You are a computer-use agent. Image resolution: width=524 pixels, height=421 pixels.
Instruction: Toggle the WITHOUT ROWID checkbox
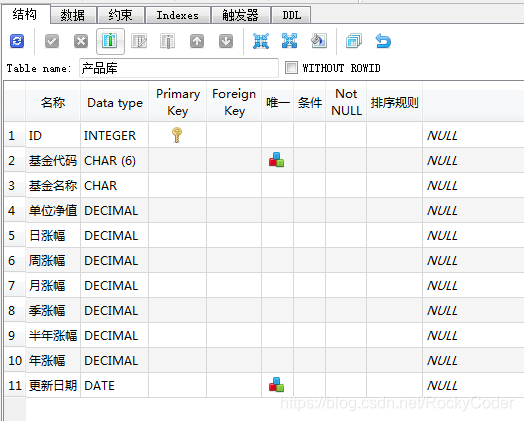(x=291, y=68)
